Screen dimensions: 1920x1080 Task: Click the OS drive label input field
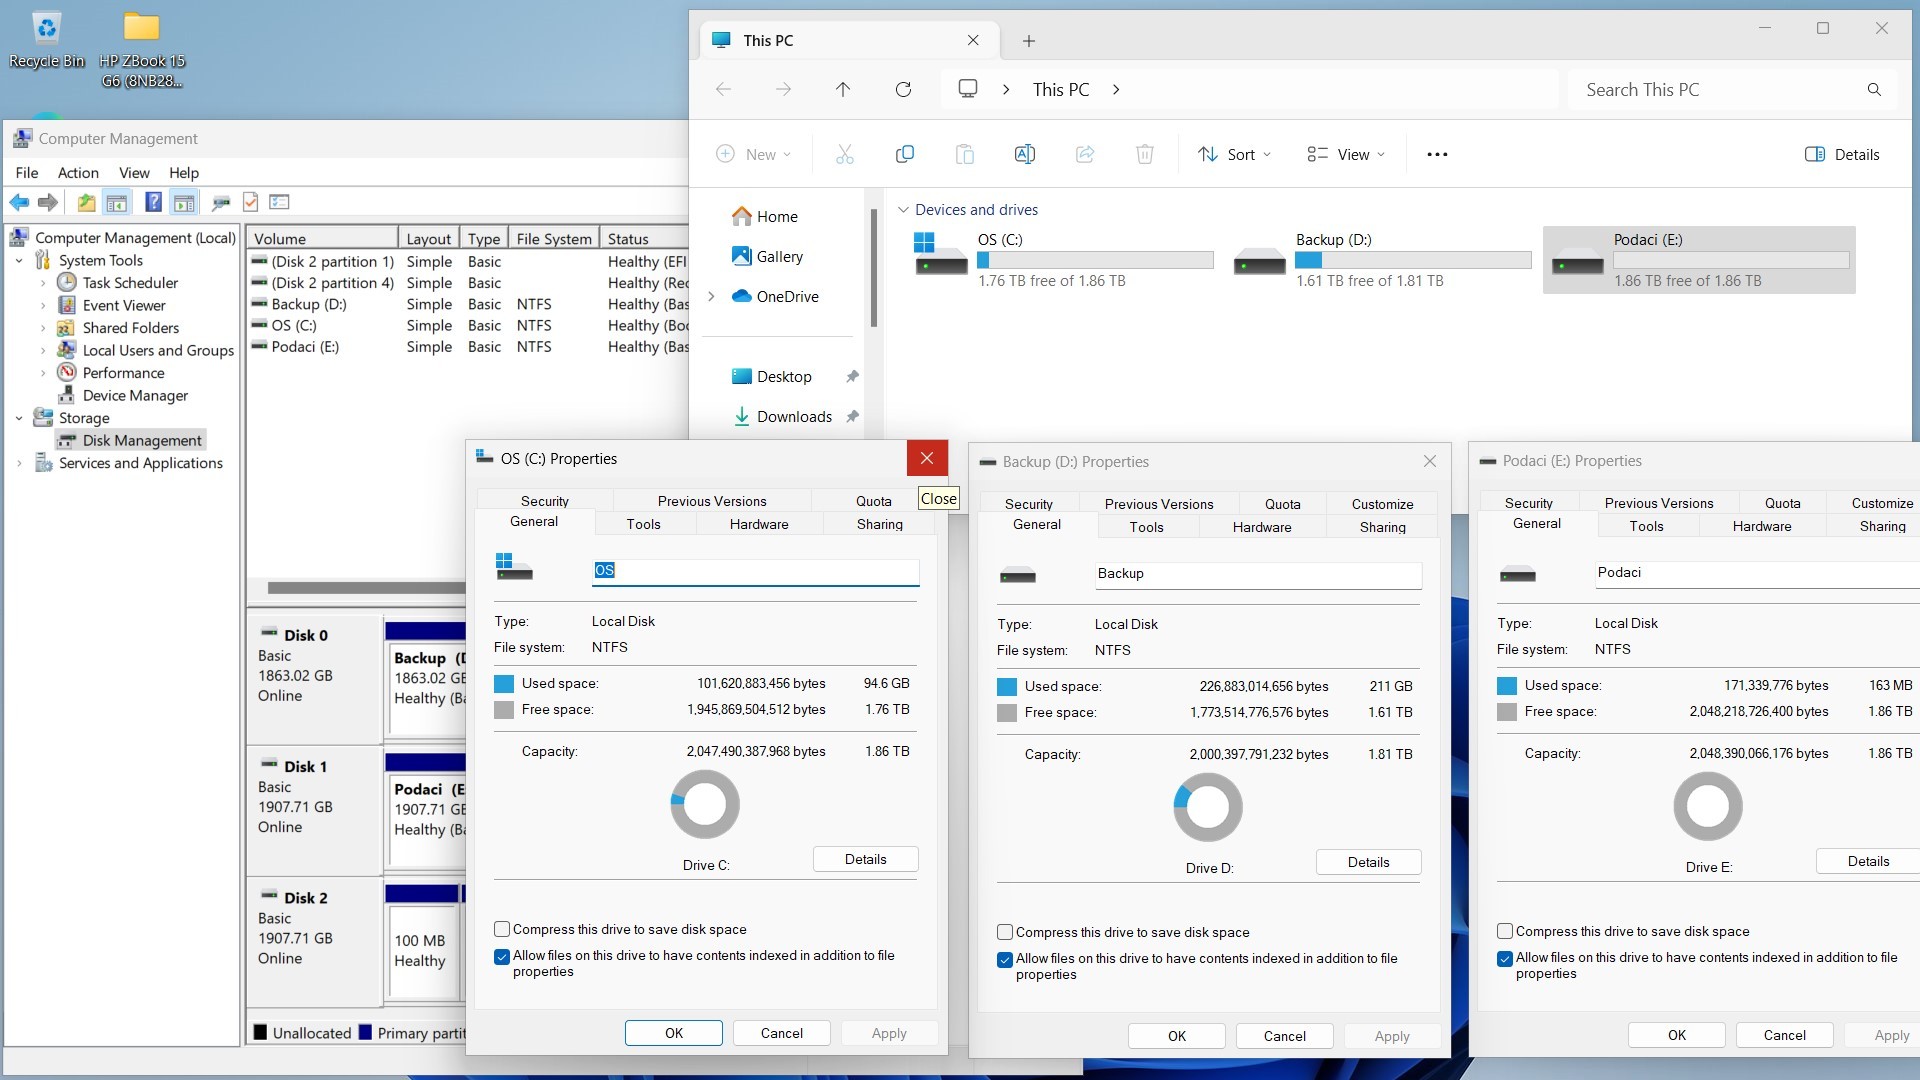click(756, 570)
